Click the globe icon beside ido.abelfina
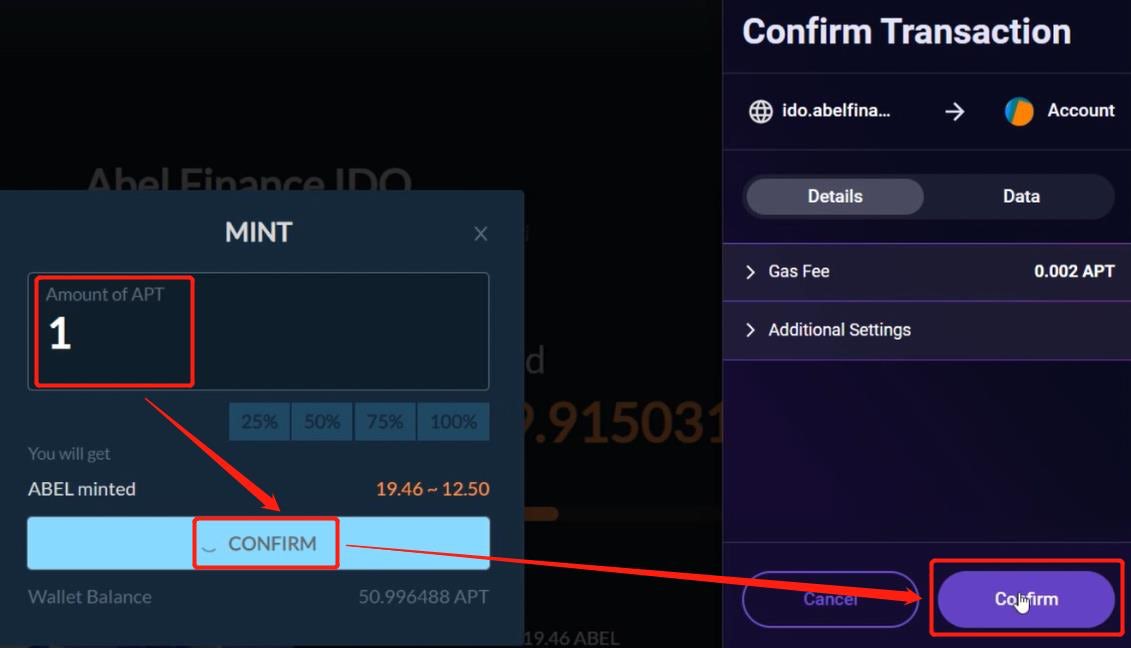Viewport: 1131px width, 648px height. 761,111
